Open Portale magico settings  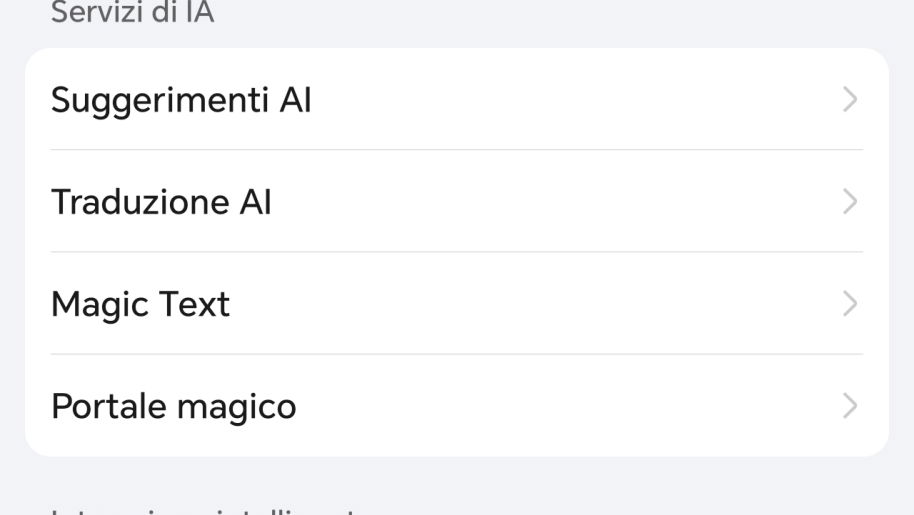[457, 405]
